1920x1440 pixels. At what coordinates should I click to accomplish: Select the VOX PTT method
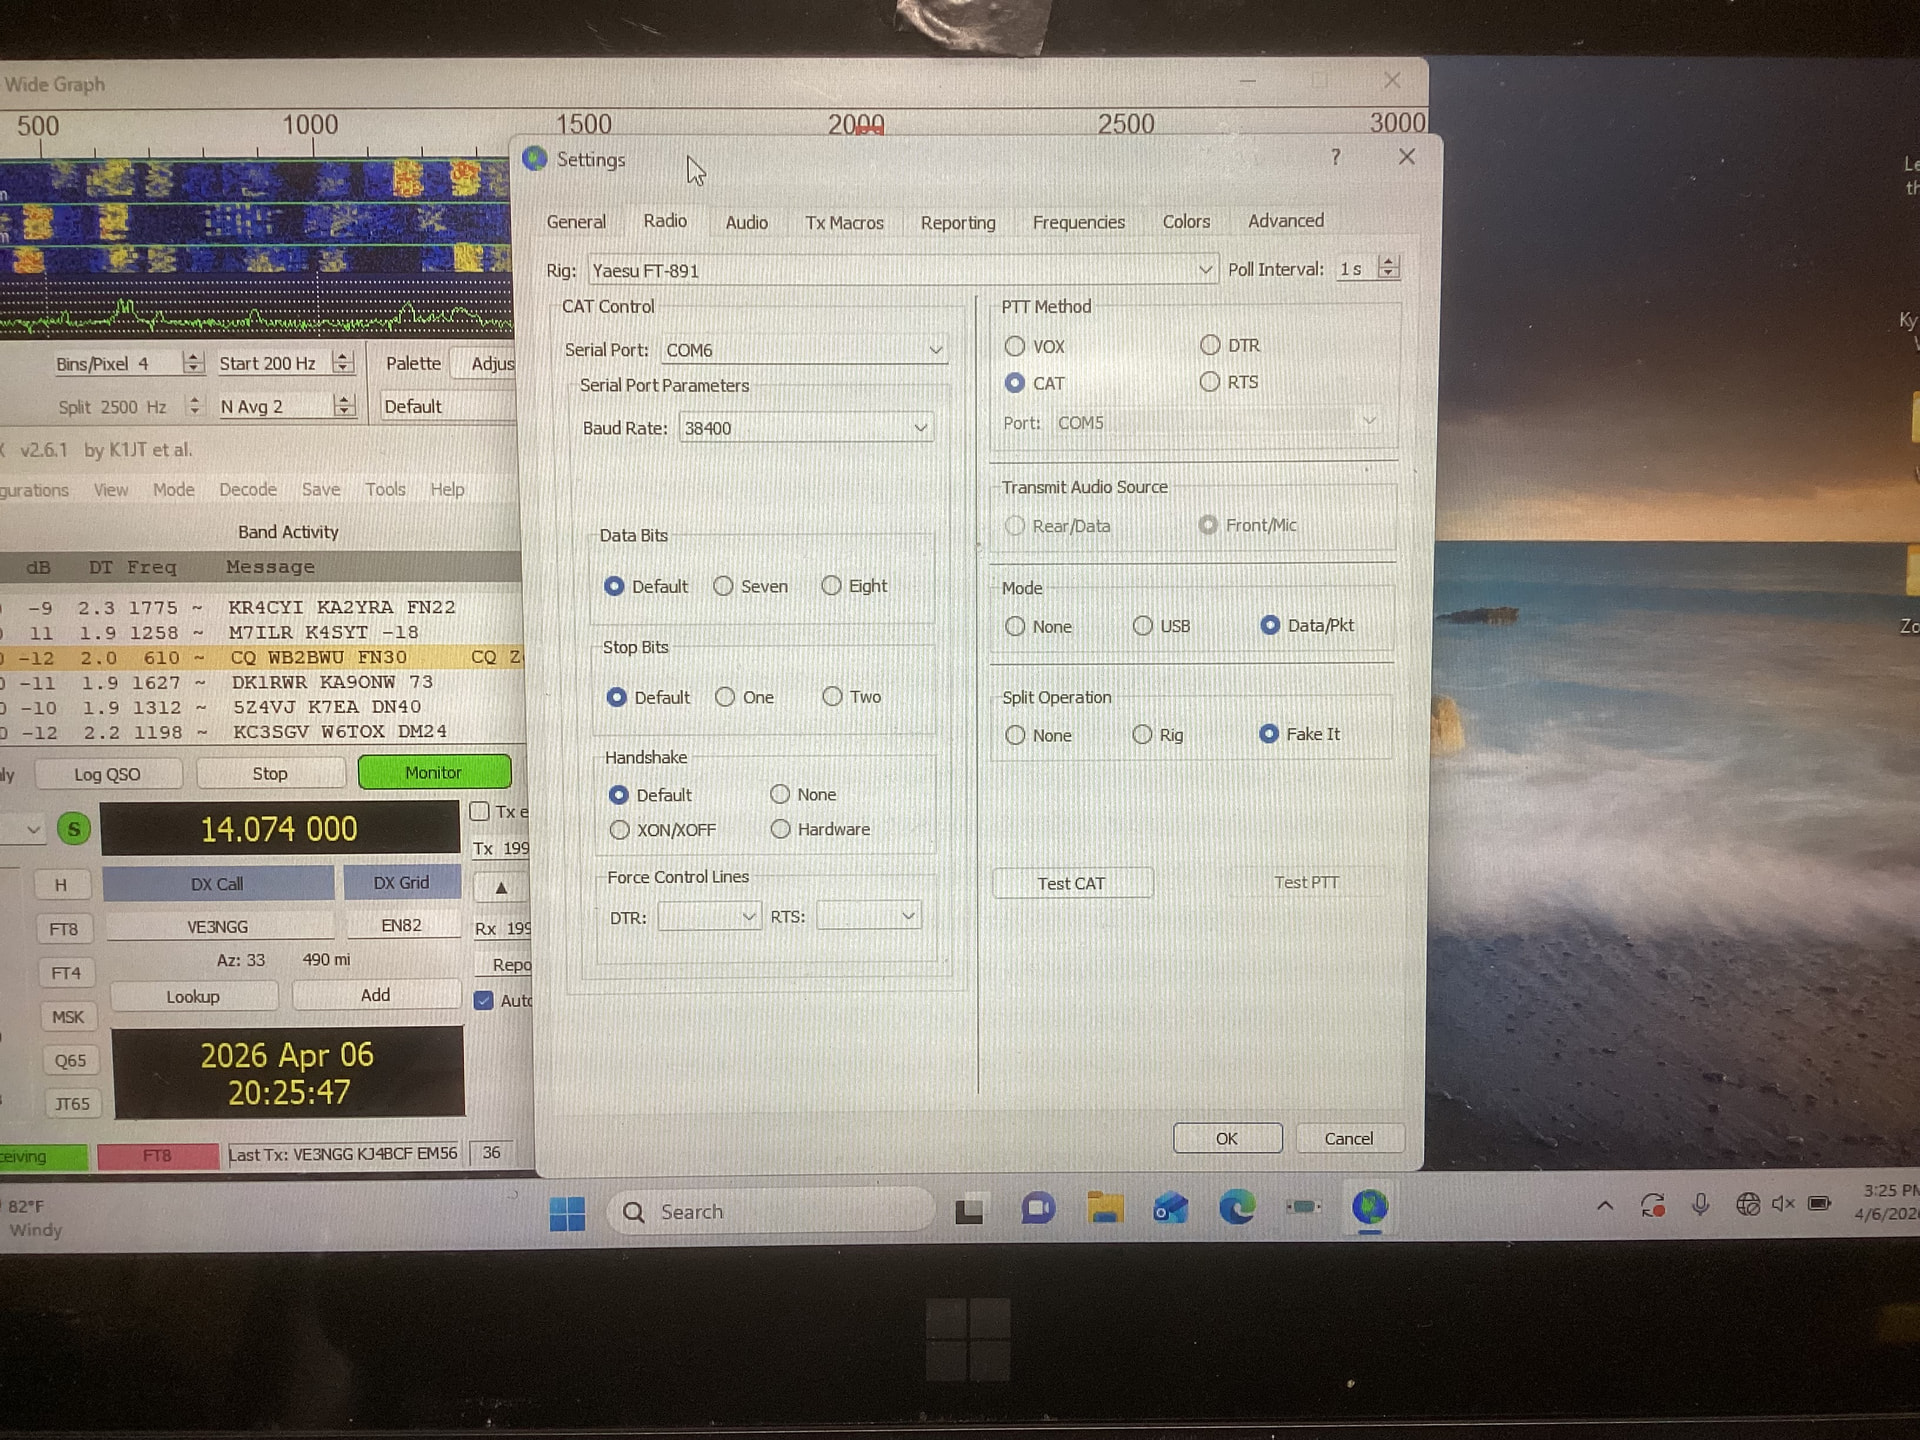point(1015,347)
